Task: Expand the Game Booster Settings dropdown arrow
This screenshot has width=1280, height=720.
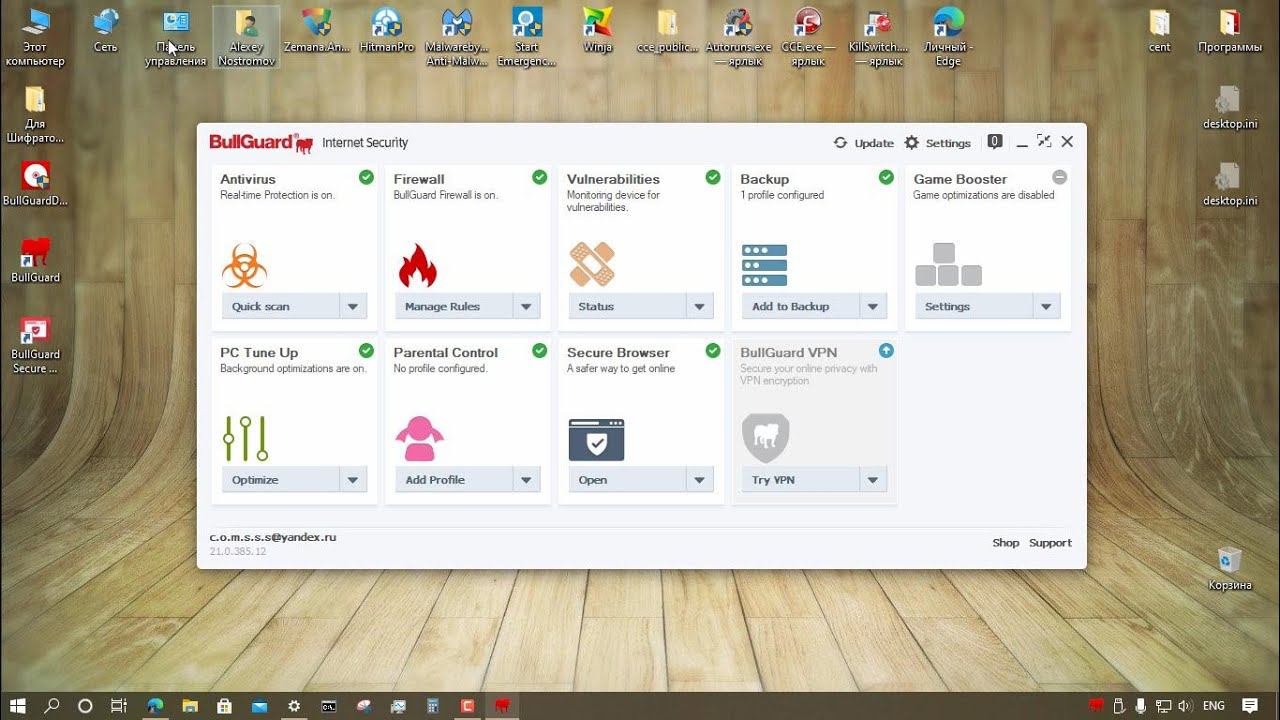Action: (x=1047, y=306)
